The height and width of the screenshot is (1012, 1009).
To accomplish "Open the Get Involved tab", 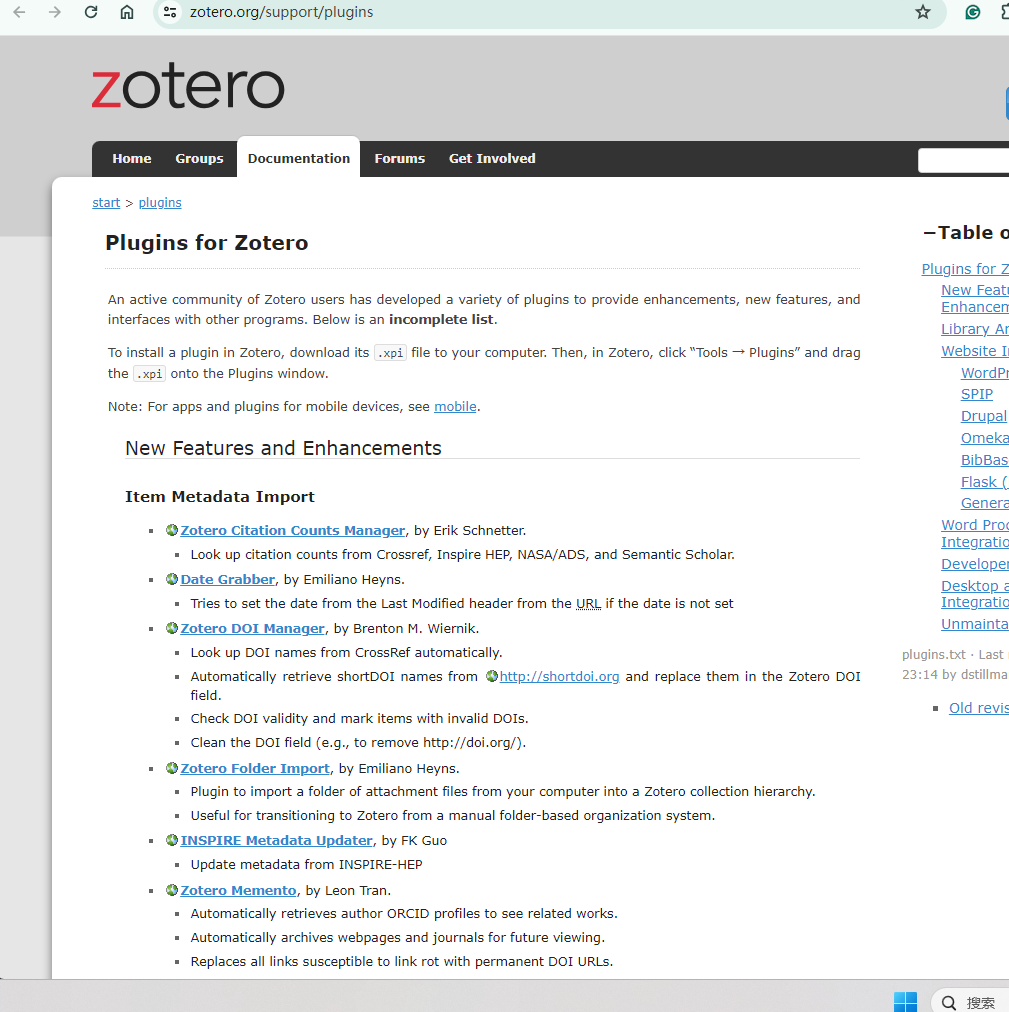I will pos(492,159).
